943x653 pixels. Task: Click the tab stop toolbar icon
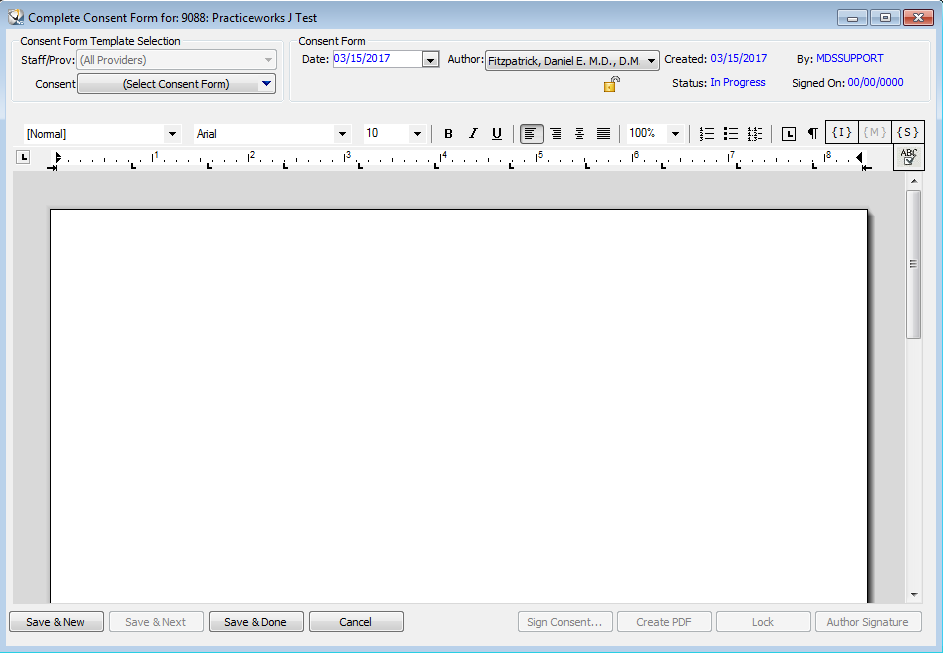click(788, 133)
